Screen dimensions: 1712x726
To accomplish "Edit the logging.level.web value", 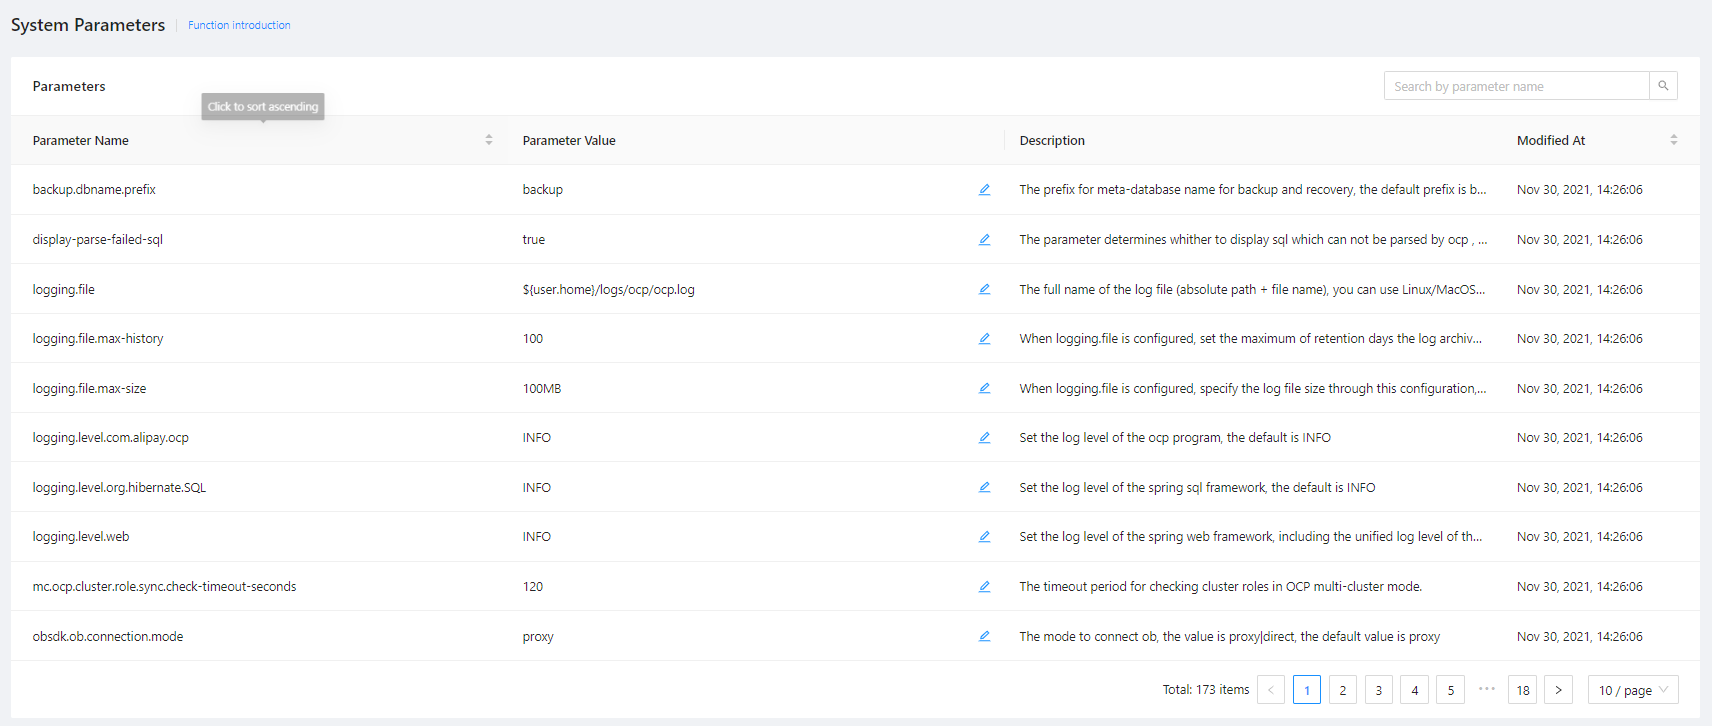I will click(x=984, y=537).
